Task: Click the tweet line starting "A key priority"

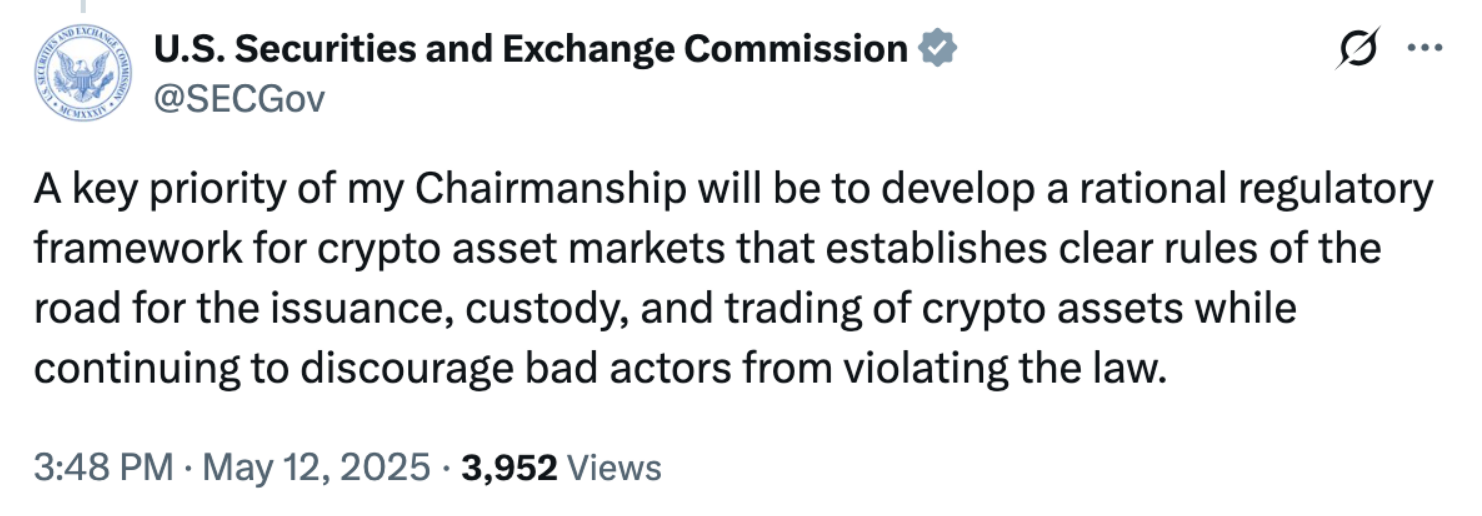Action: point(734,190)
